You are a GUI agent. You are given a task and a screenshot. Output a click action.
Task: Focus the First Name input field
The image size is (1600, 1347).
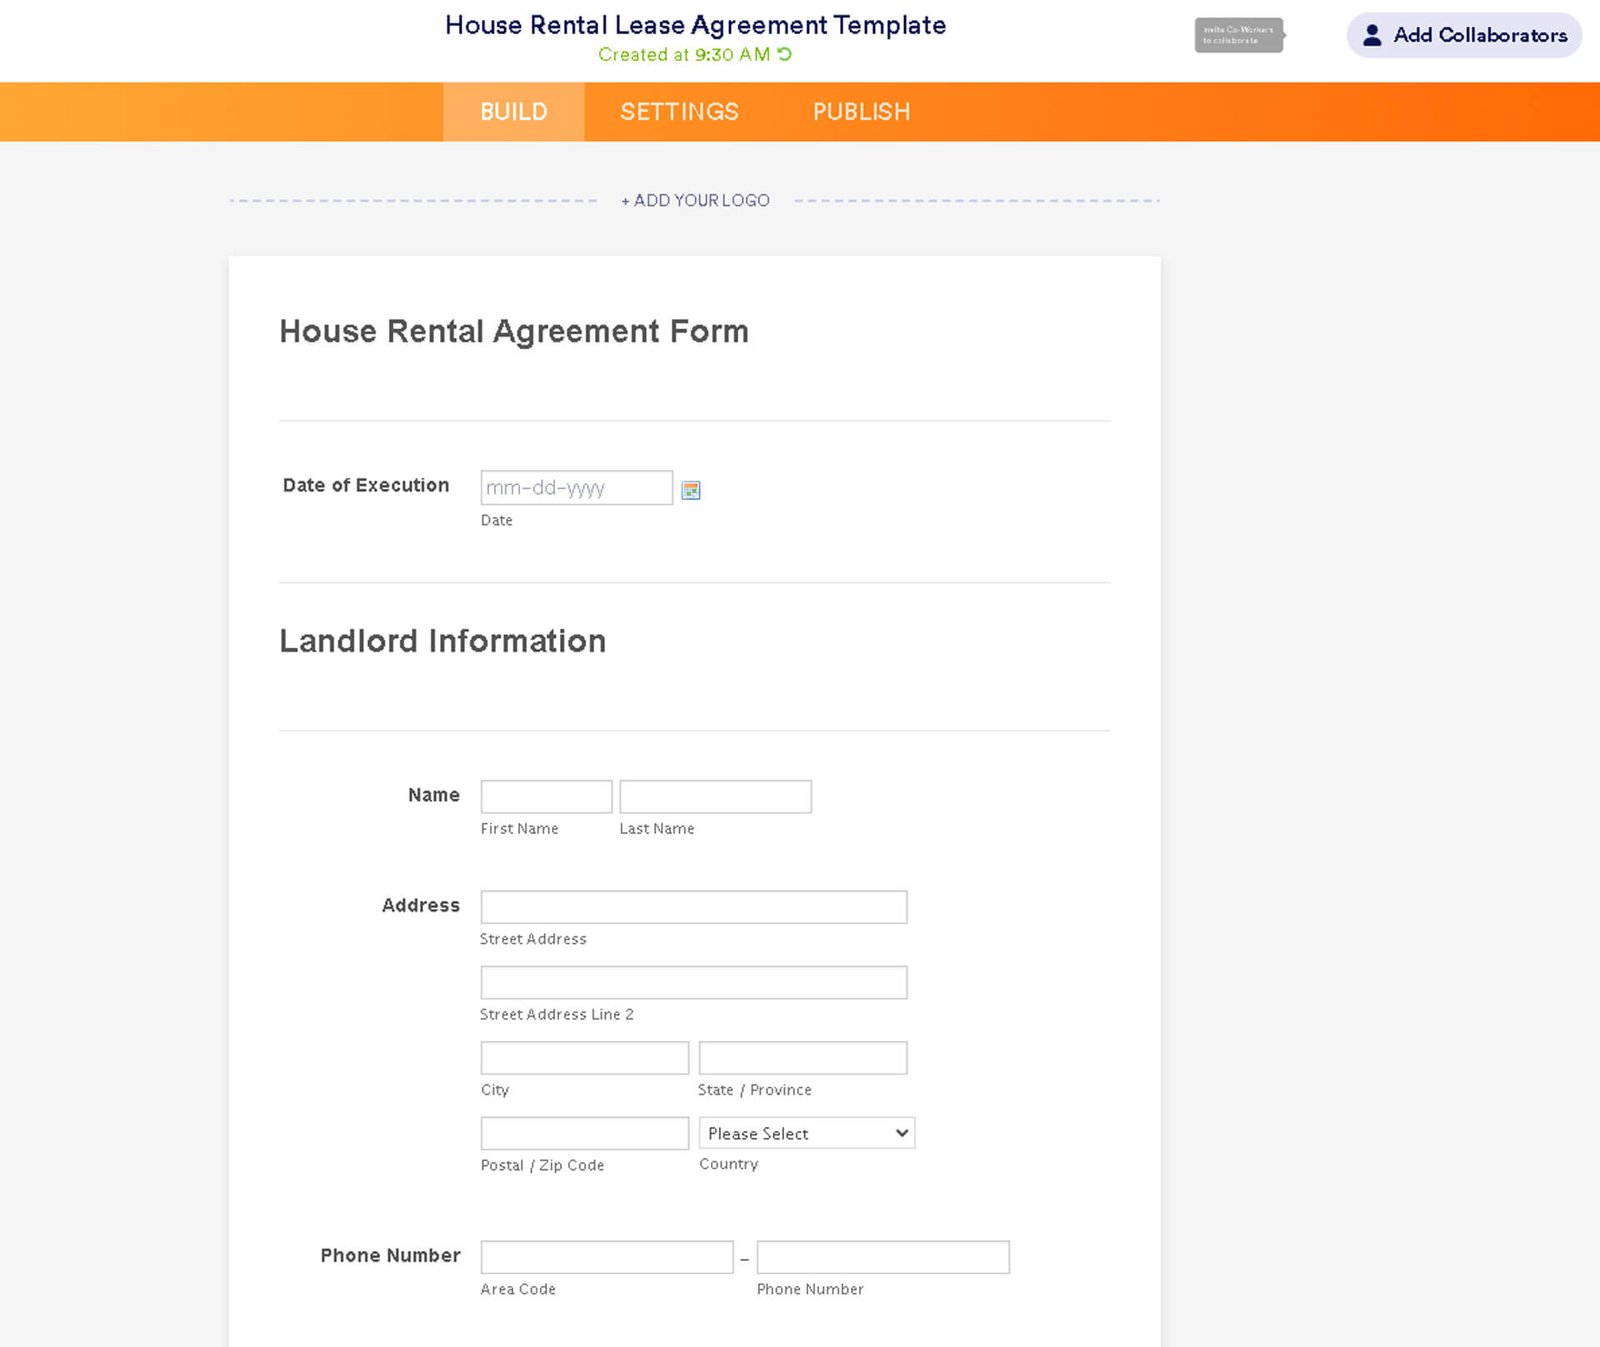click(x=546, y=797)
